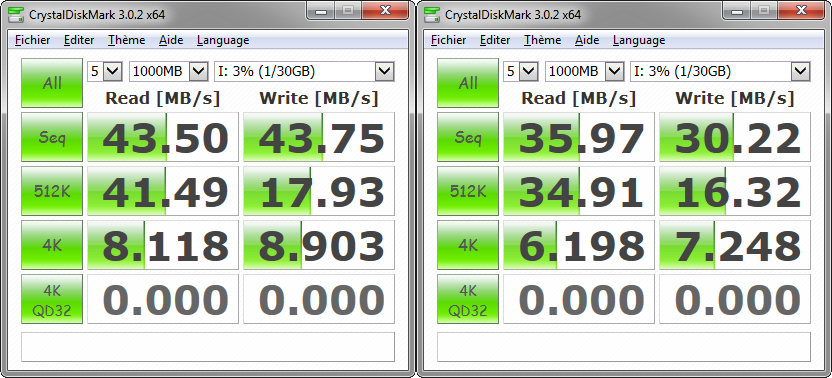832x378 pixels.
Task: Run All tests in left window
Action: [x=52, y=83]
